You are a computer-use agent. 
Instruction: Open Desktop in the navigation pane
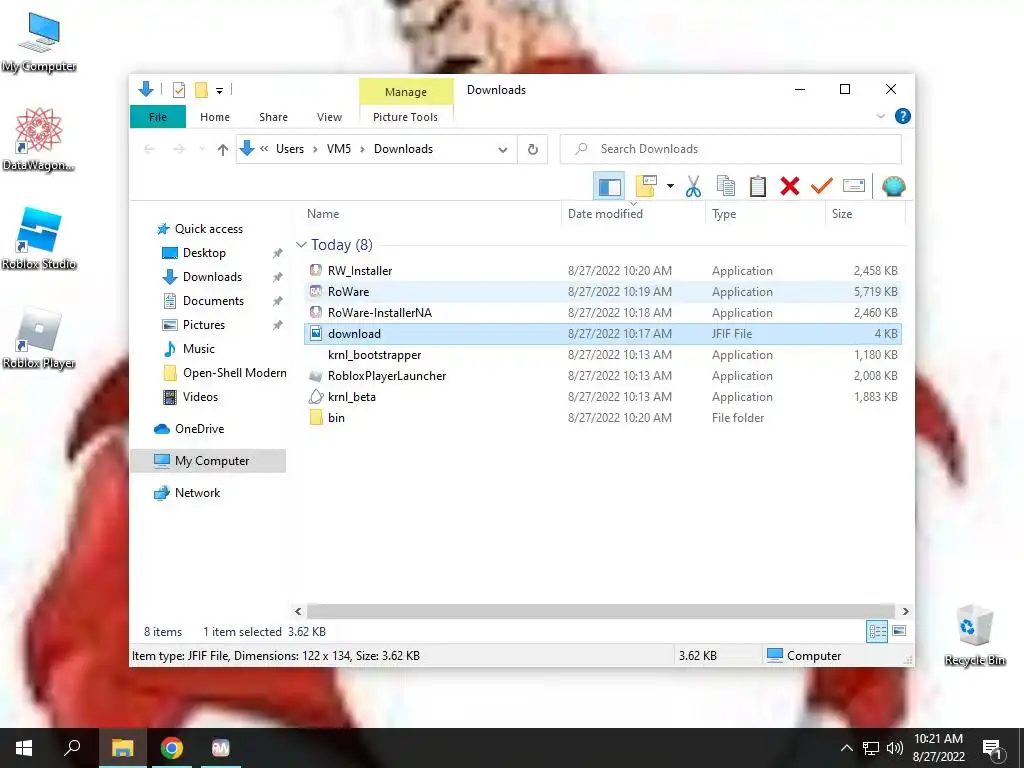(204, 253)
